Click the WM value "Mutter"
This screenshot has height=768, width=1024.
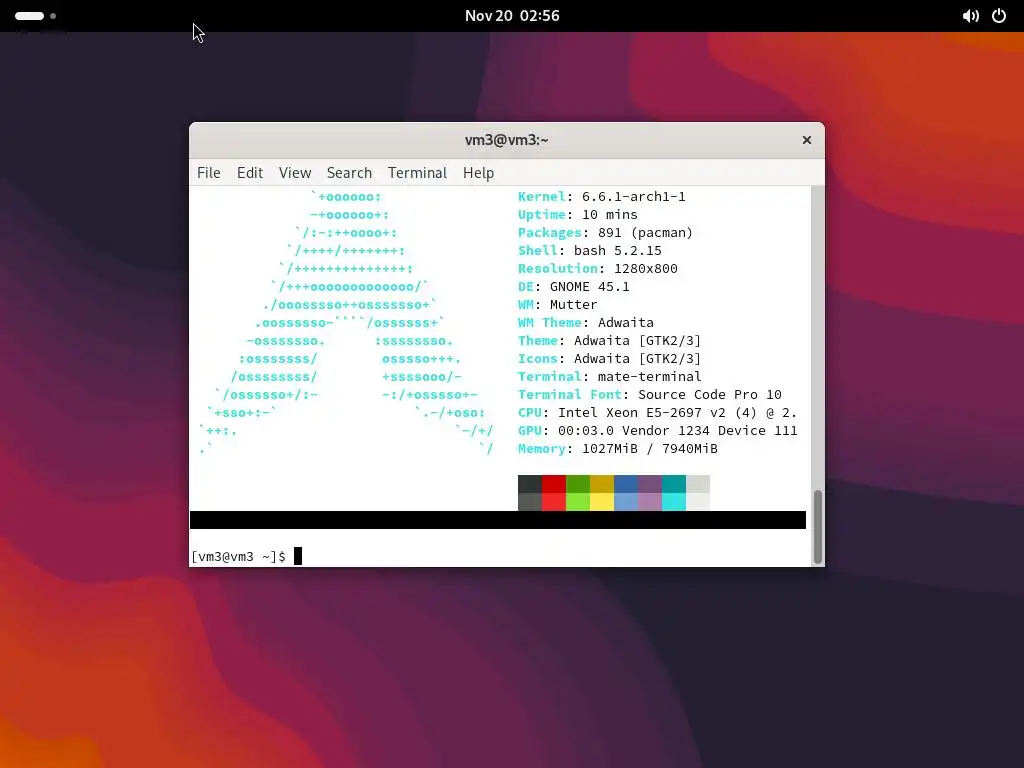573,305
